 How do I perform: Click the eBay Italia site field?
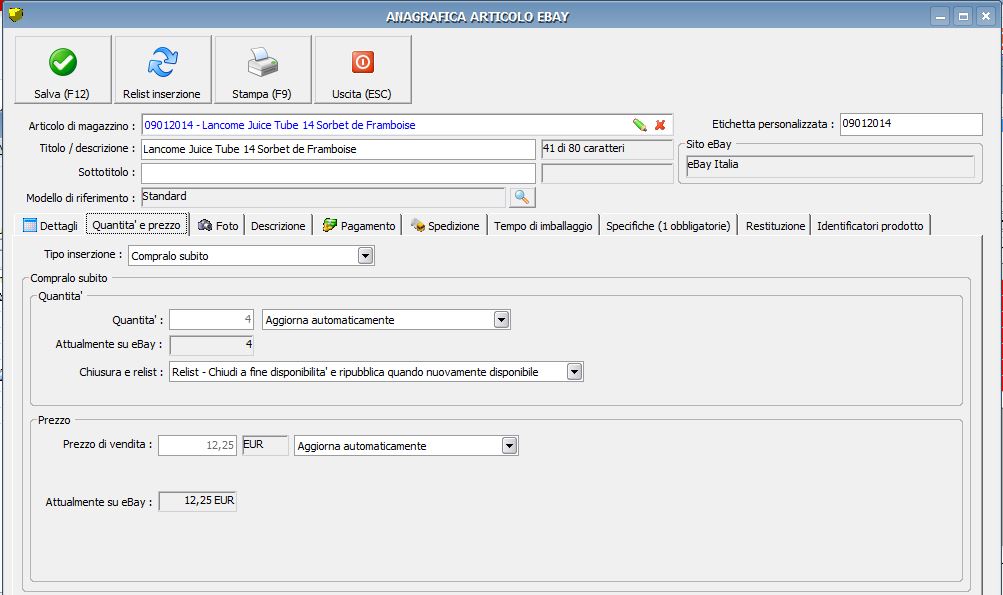[830, 166]
